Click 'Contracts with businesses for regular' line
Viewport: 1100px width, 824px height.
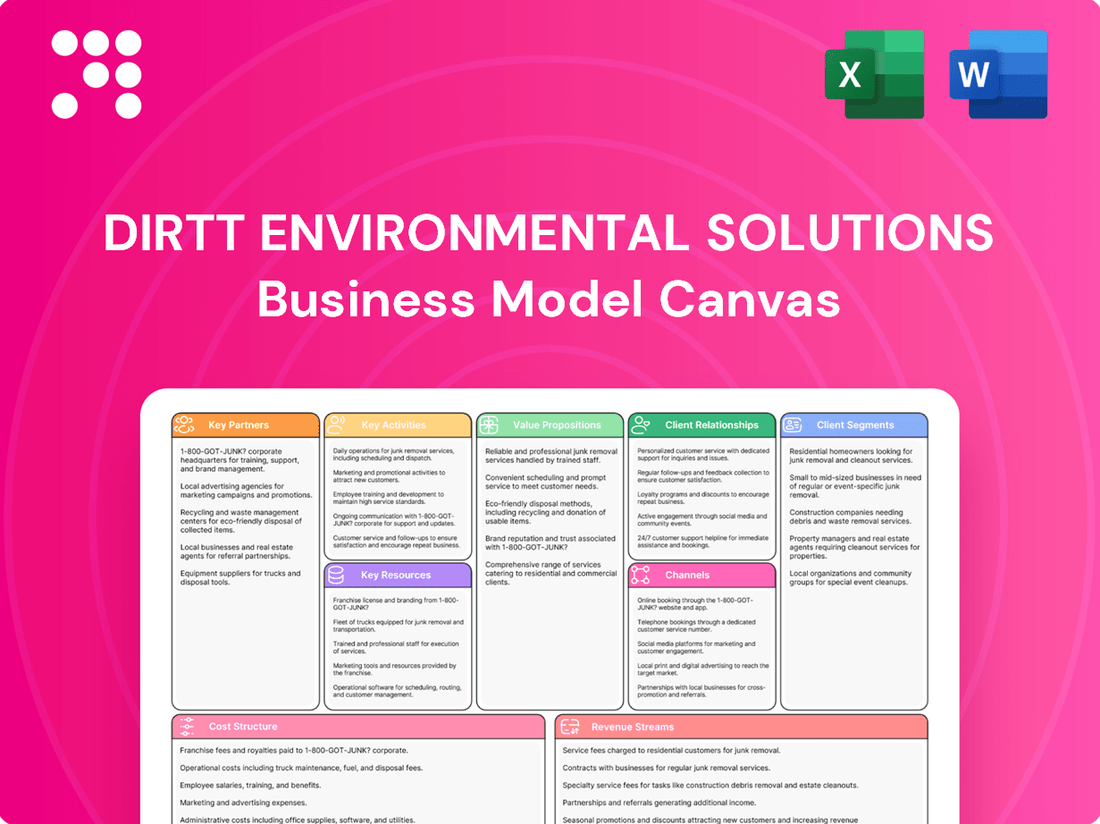click(666, 768)
